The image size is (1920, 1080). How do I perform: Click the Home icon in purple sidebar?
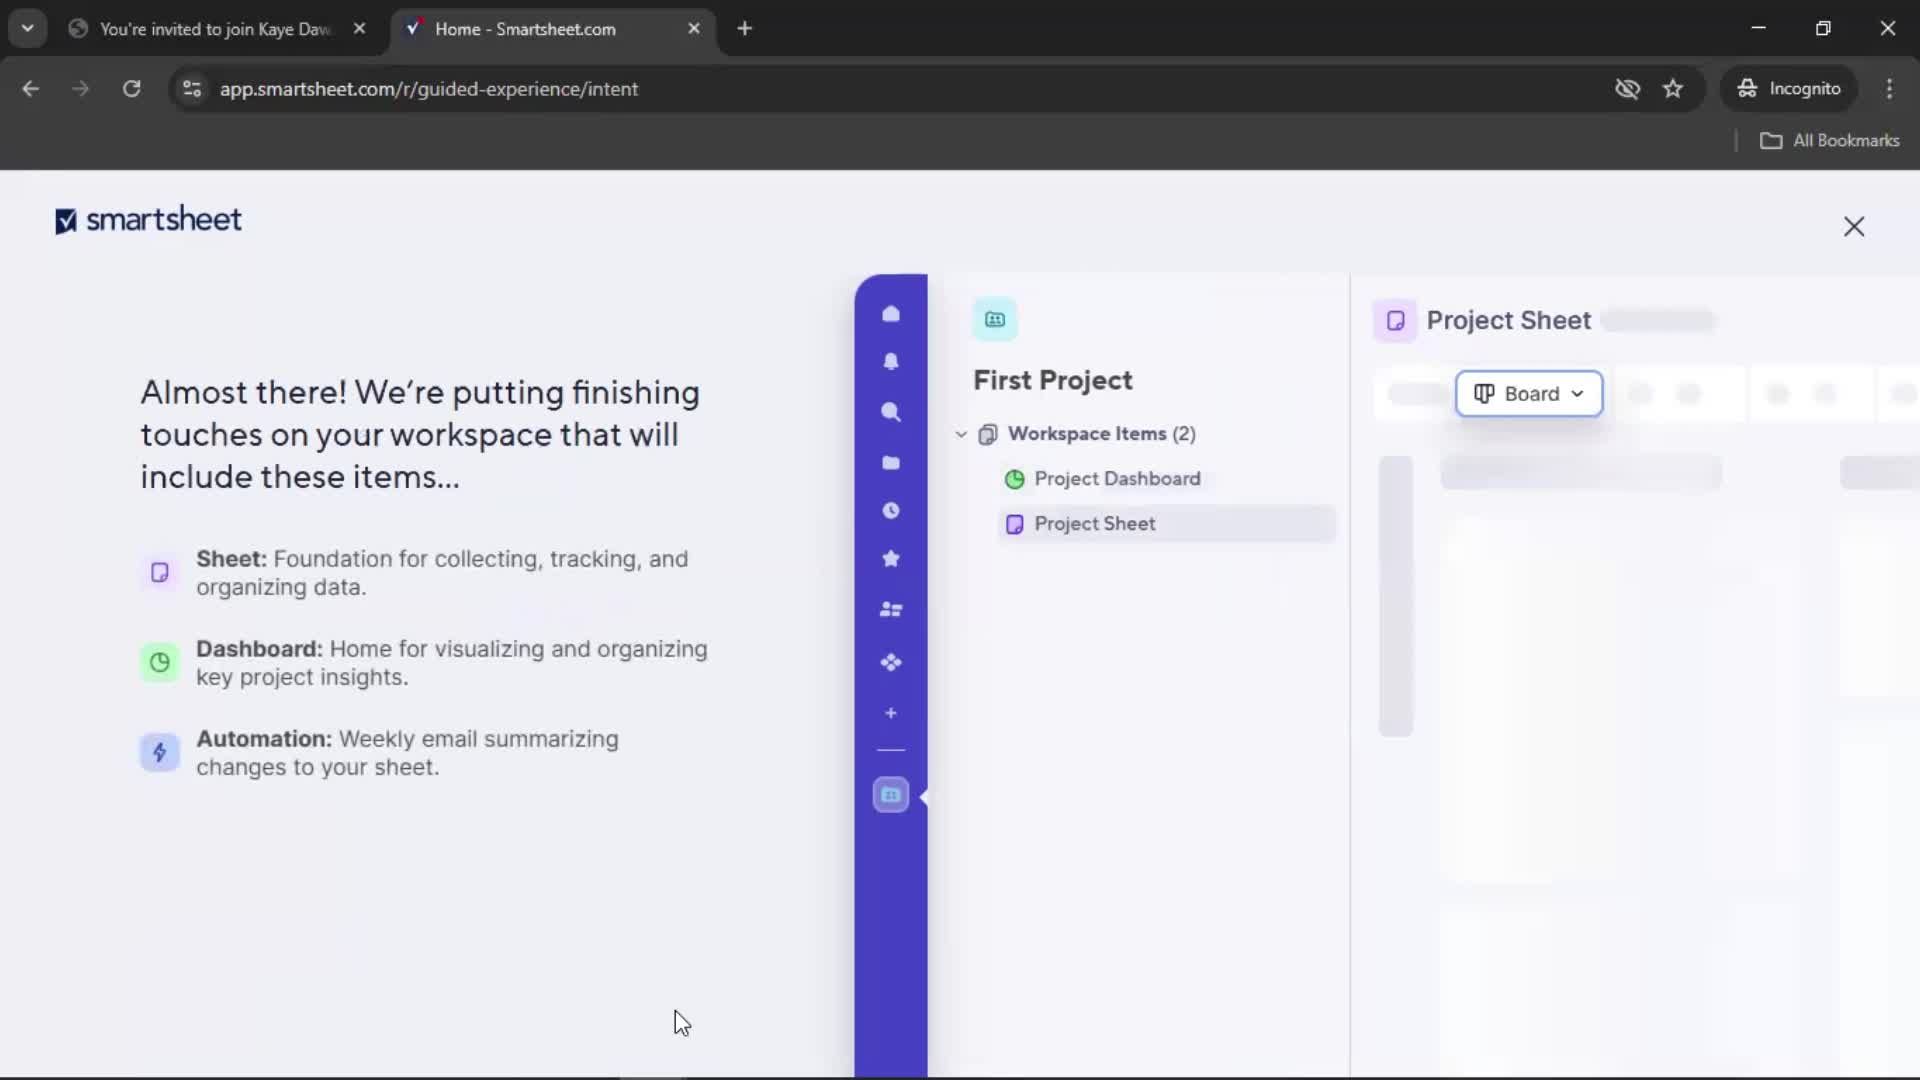coord(890,314)
